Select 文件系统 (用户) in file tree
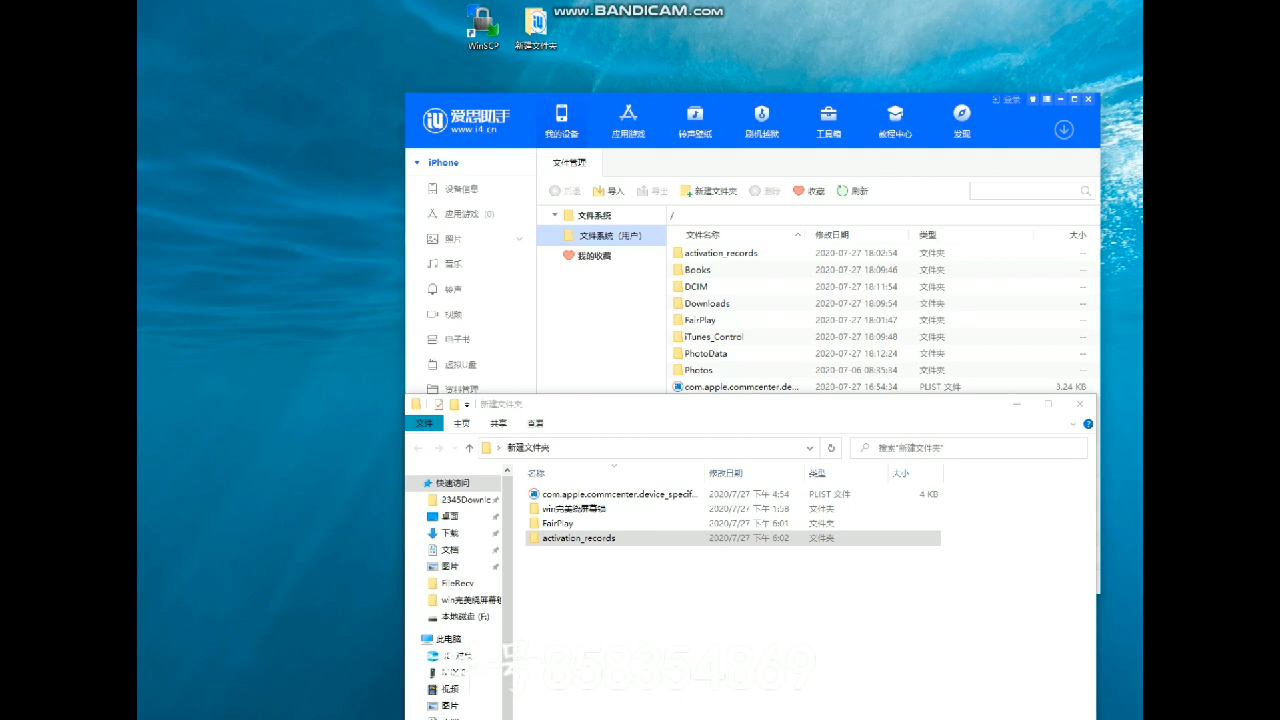 (602, 235)
